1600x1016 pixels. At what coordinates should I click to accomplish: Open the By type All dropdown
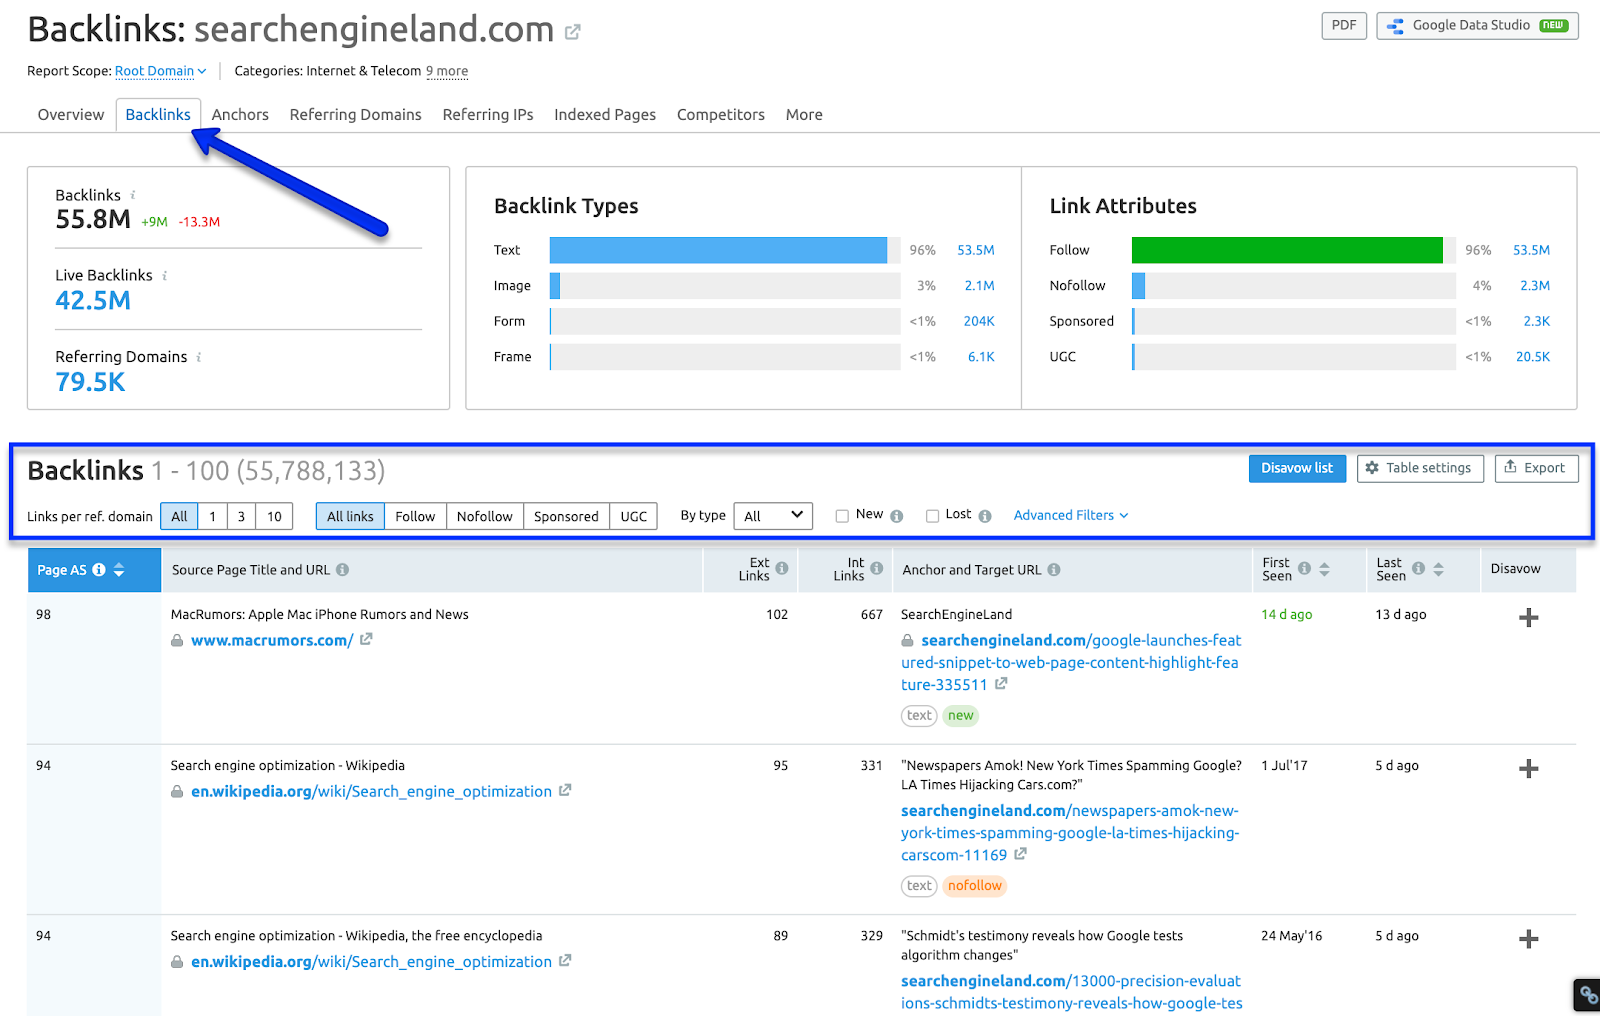773,516
